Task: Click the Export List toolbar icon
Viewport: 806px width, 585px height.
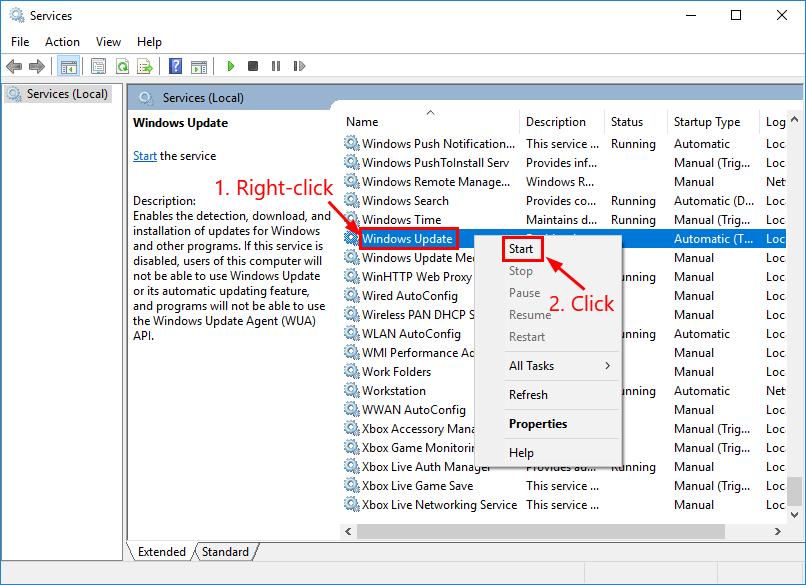Action: coord(146,66)
